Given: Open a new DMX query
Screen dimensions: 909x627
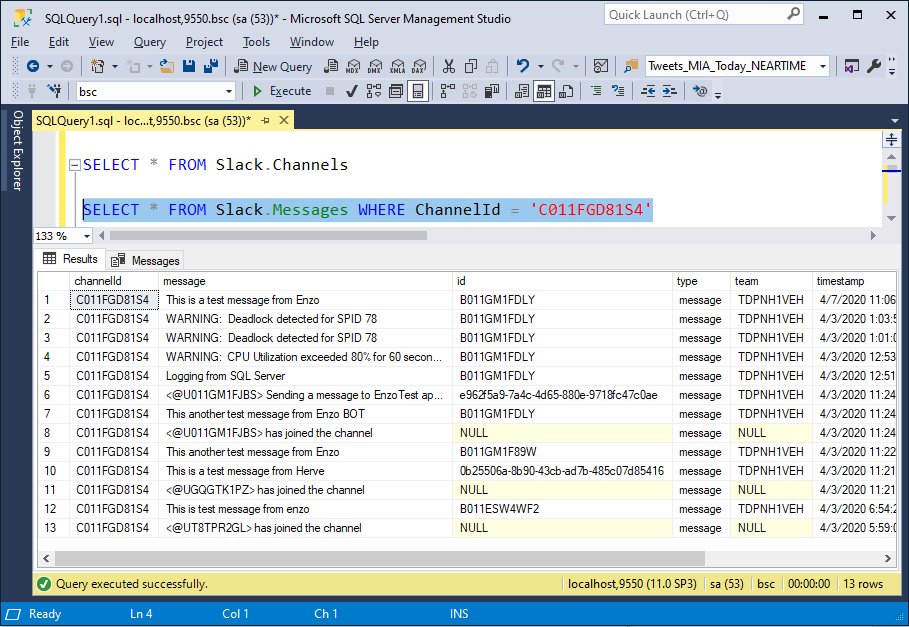Looking at the screenshot, I should point(375,66).
